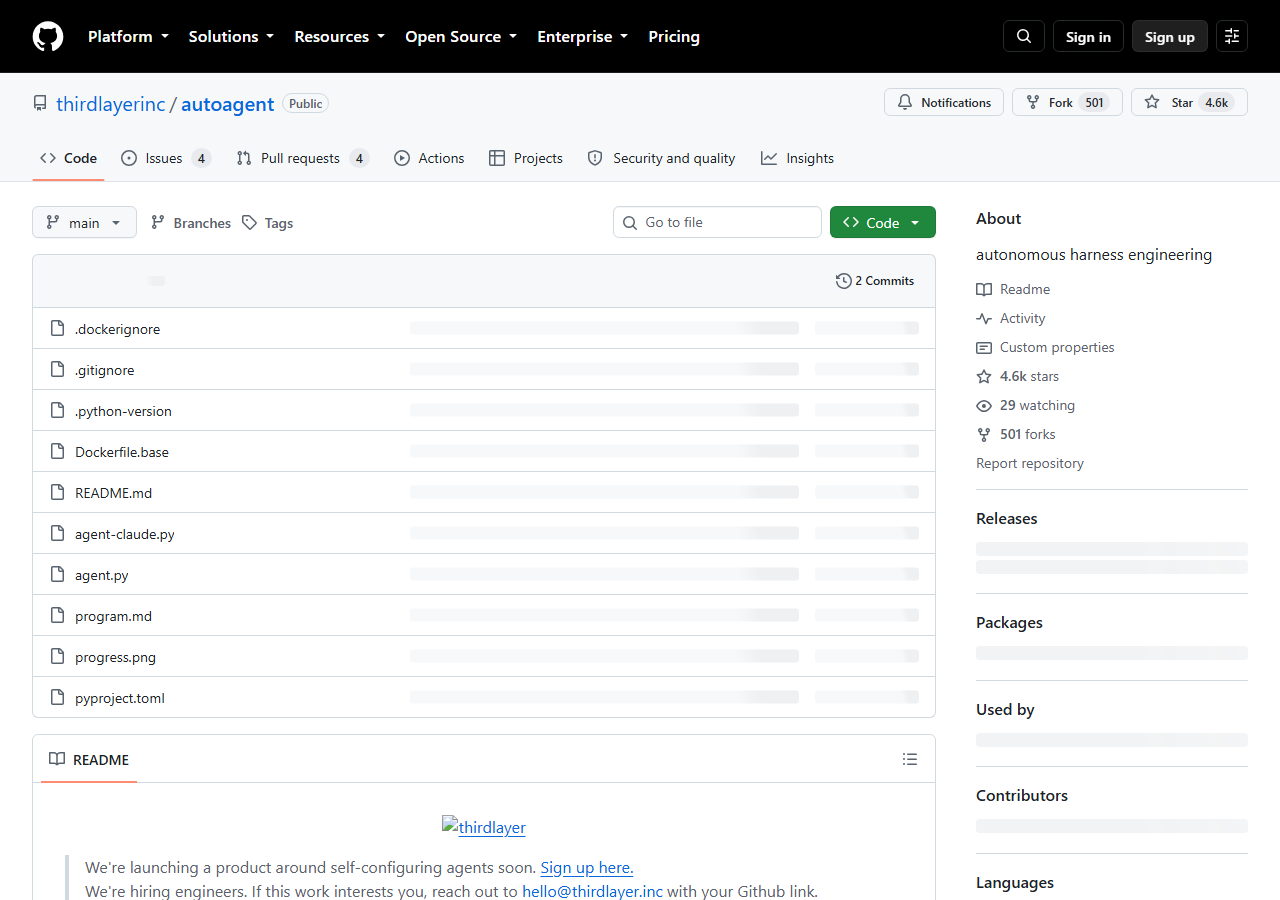Click the history clock icon near Commits
Screen dimensions: 1280x900
pyautogui.click(x=844, y=281)
